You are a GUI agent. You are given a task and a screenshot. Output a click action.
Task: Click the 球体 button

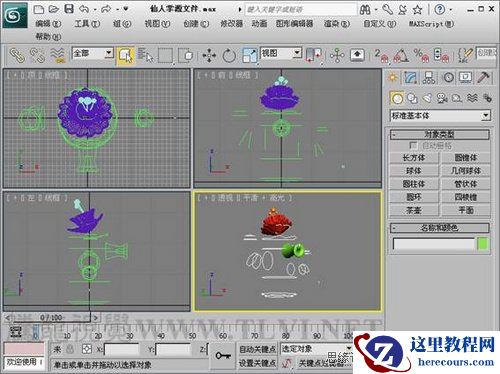click(414, 171)
